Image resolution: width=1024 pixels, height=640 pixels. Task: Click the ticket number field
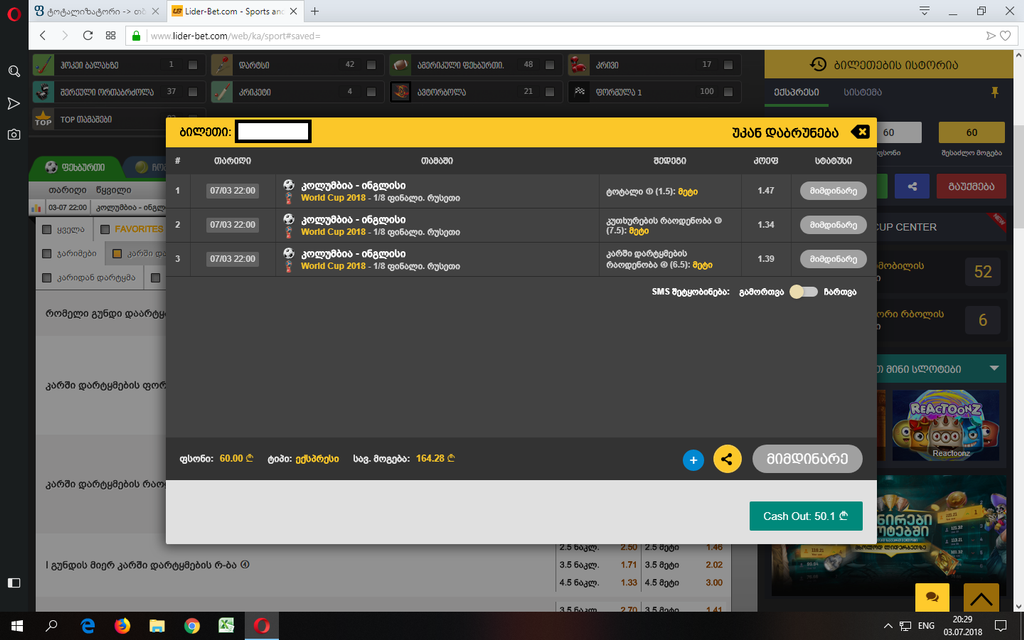coord(272,132)
